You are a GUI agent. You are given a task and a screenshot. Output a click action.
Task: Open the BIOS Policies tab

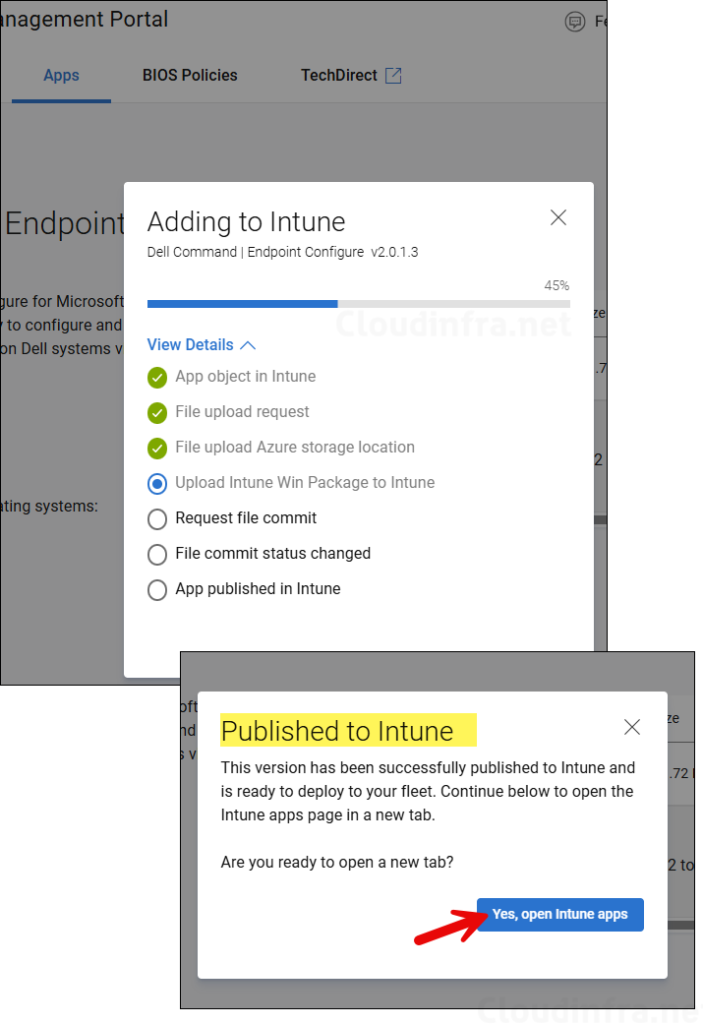190,75
